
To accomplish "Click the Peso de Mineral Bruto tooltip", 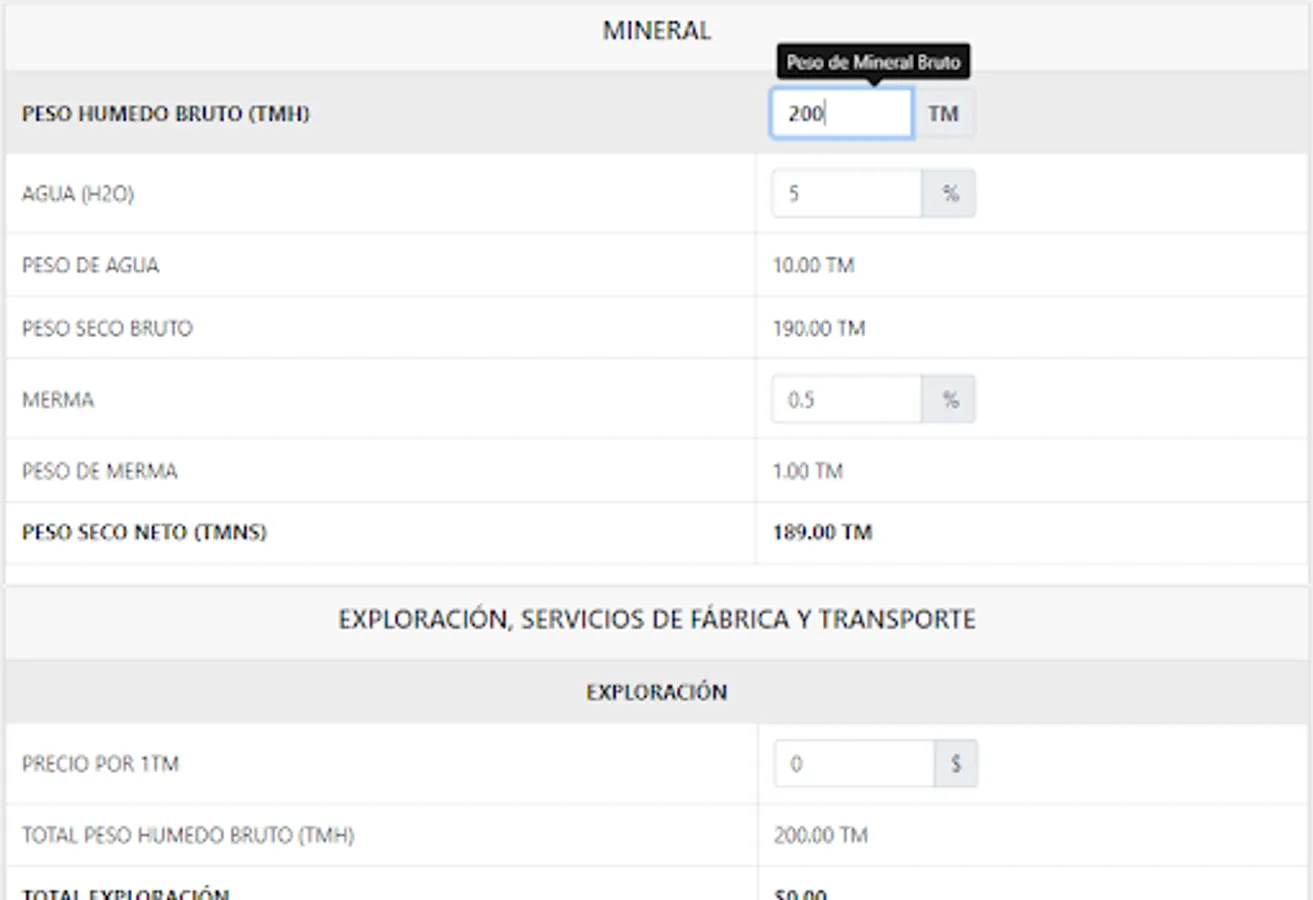I will pyautogui.click(x=873, y=62).
